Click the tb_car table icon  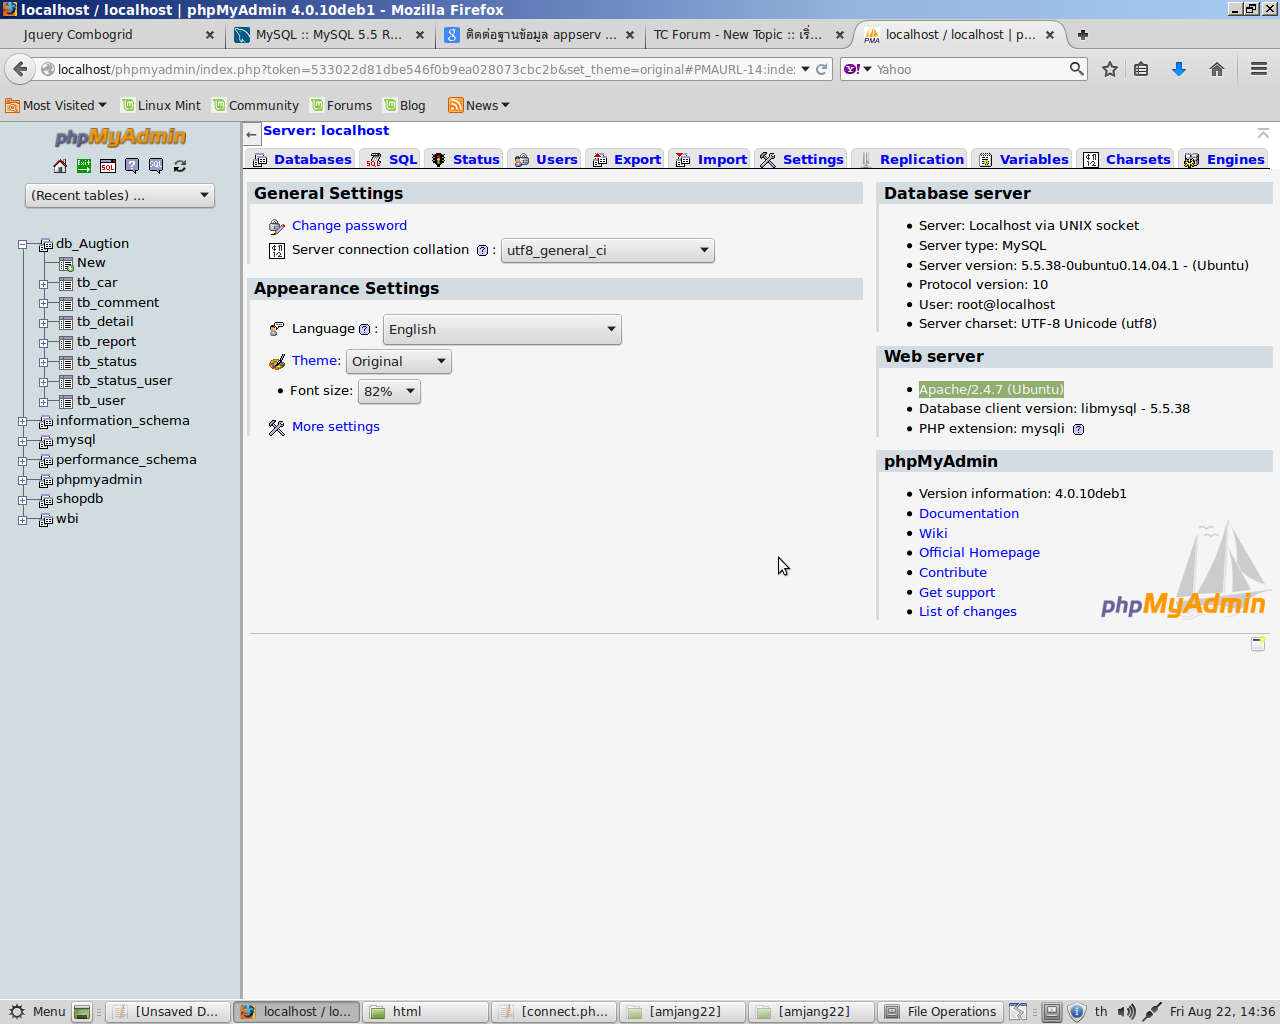66,283
